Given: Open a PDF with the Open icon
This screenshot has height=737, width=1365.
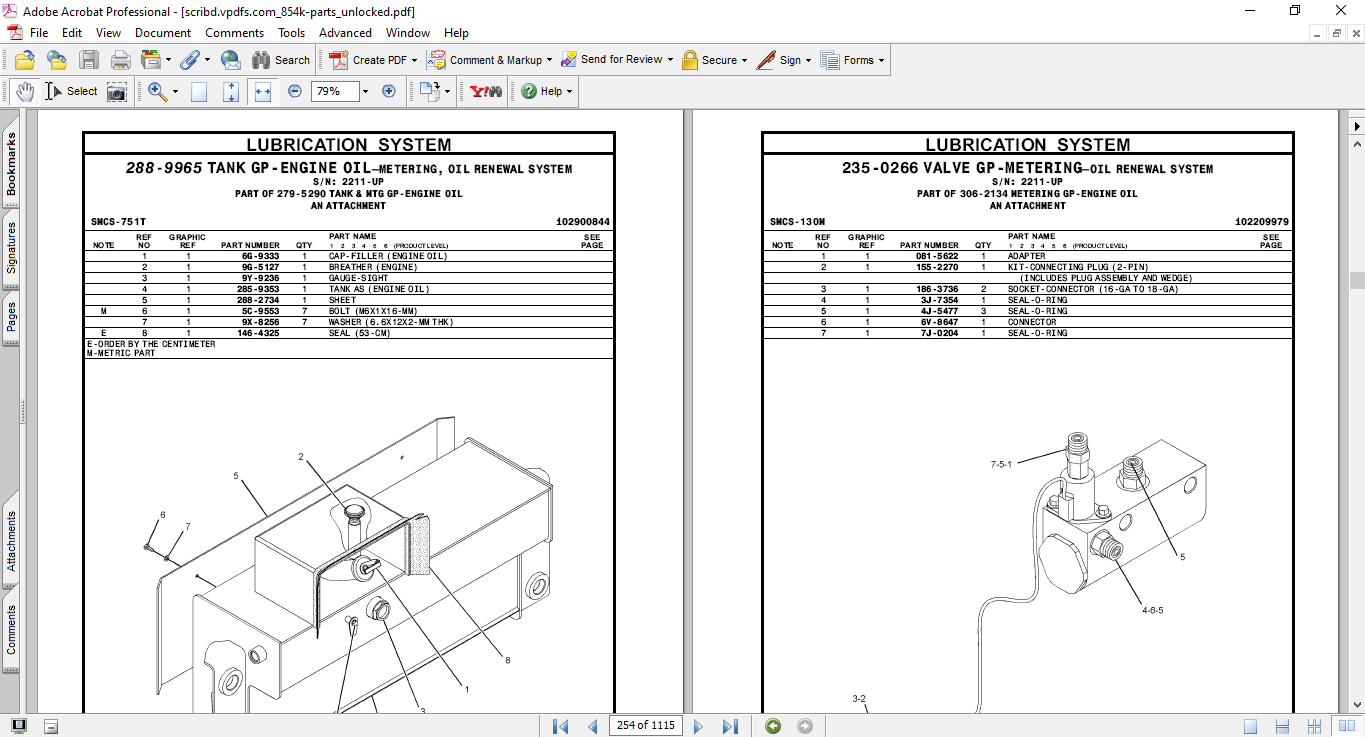Looking at the screenshot, I should coord(25,60).
